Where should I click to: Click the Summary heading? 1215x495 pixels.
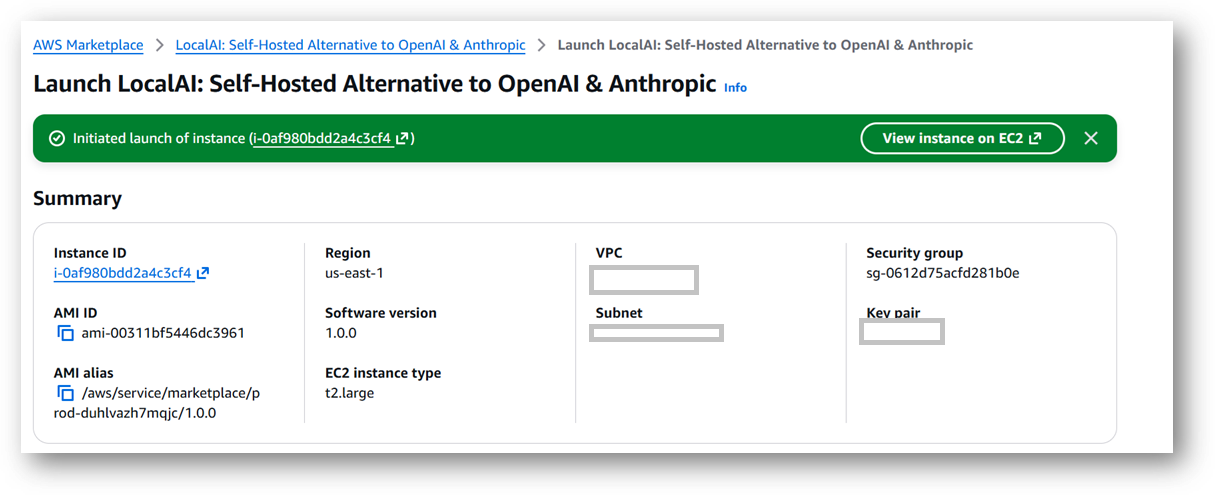pyautogui.click(x=77, y=198)
